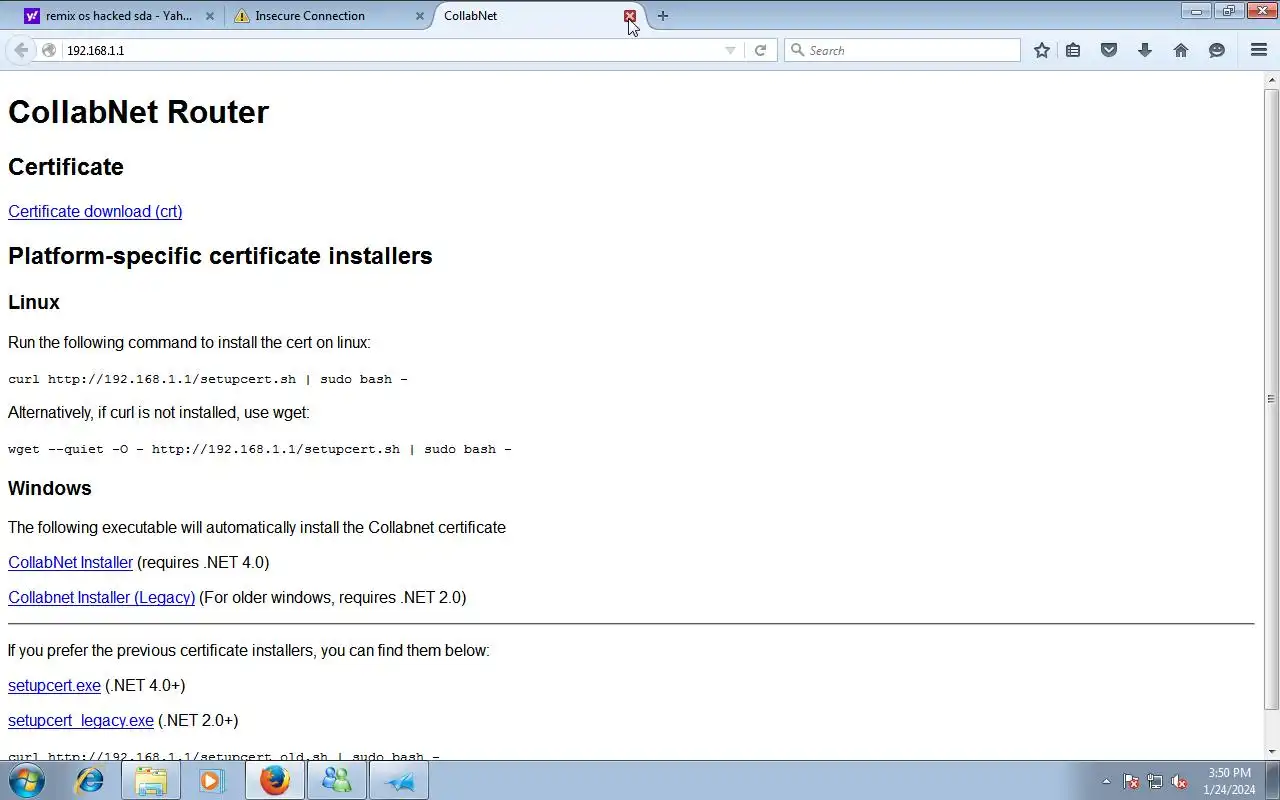
Task: Click the magnifier icon in search box
Action: point(797,50)
